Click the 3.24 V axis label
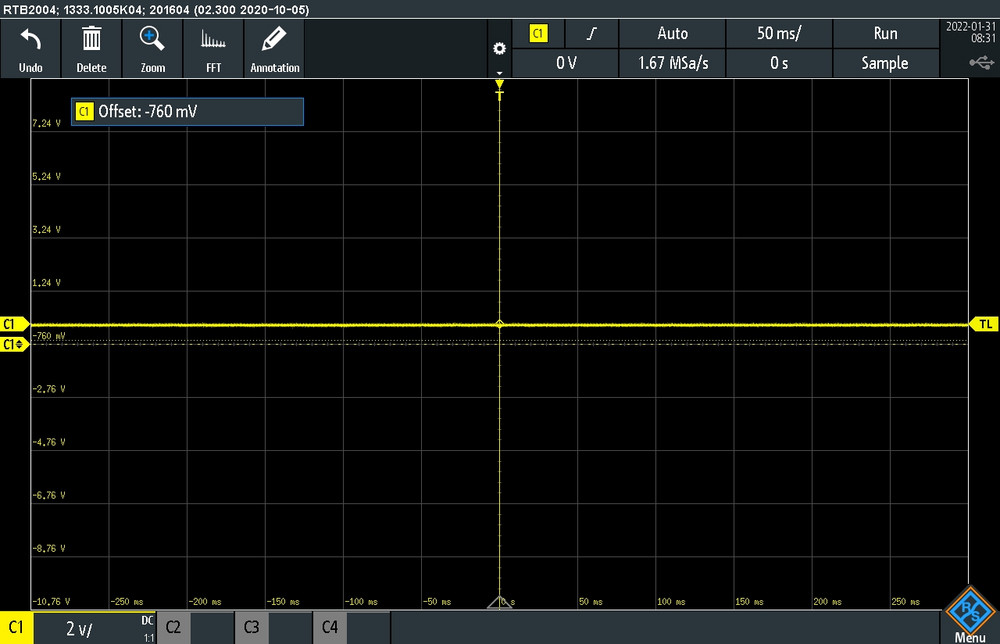The image size is (1000, 644). click(47, 230)
